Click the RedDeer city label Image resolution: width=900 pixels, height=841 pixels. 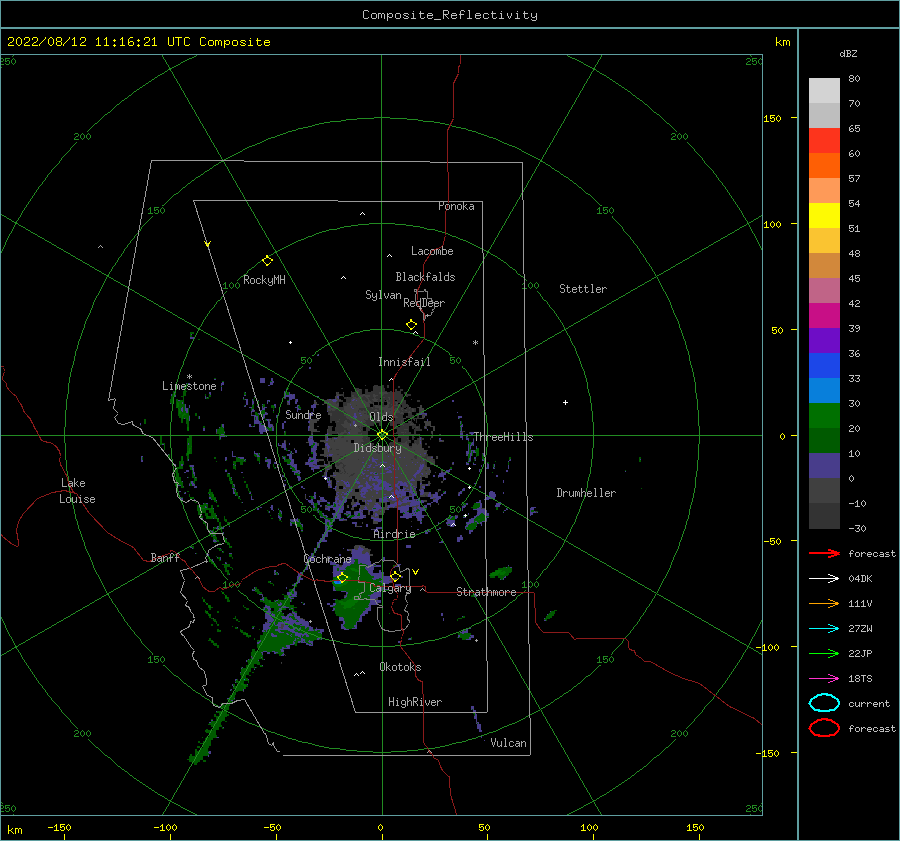click(424, 303)
